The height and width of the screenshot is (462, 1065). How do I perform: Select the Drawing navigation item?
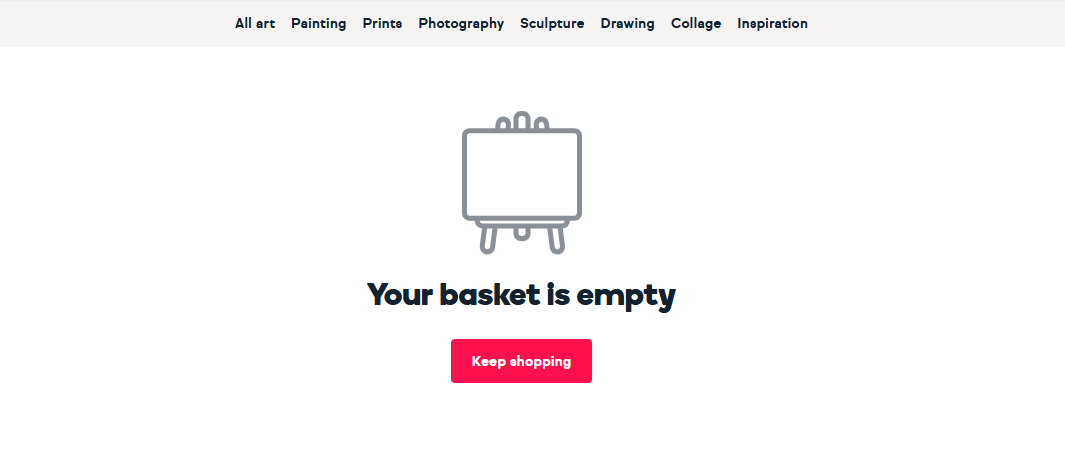point(628,24)
